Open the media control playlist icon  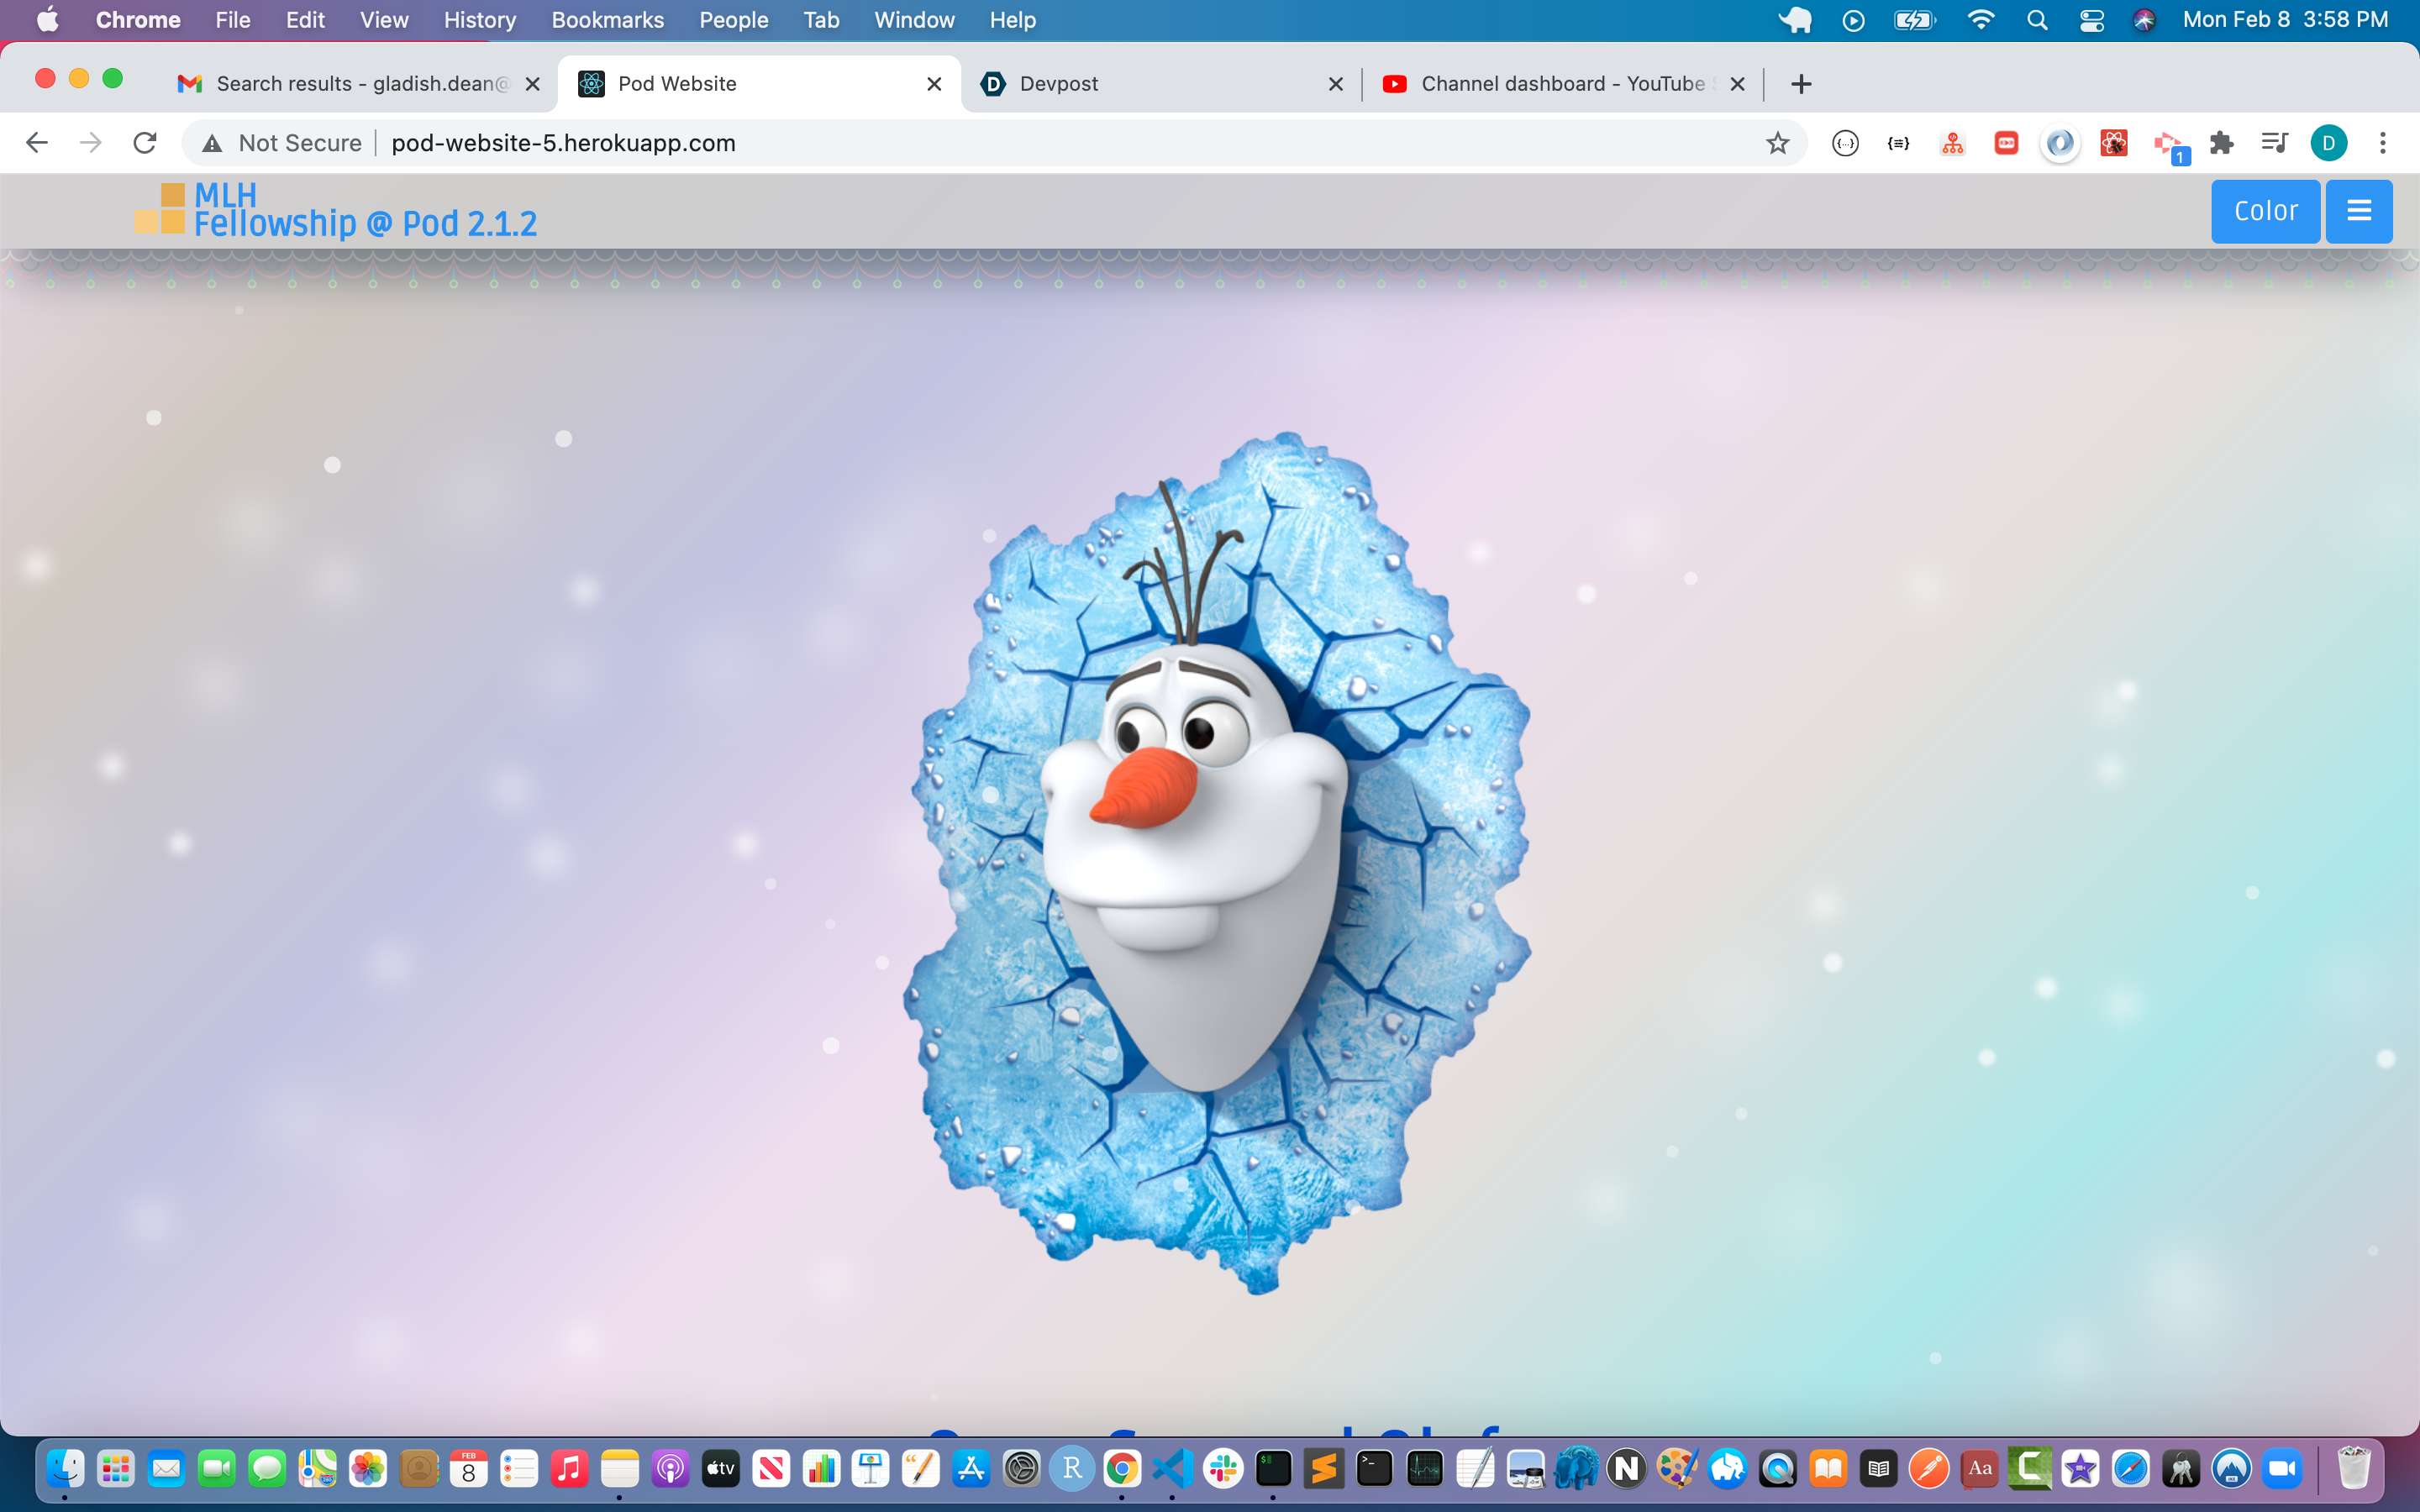[x=2274, y=143]
